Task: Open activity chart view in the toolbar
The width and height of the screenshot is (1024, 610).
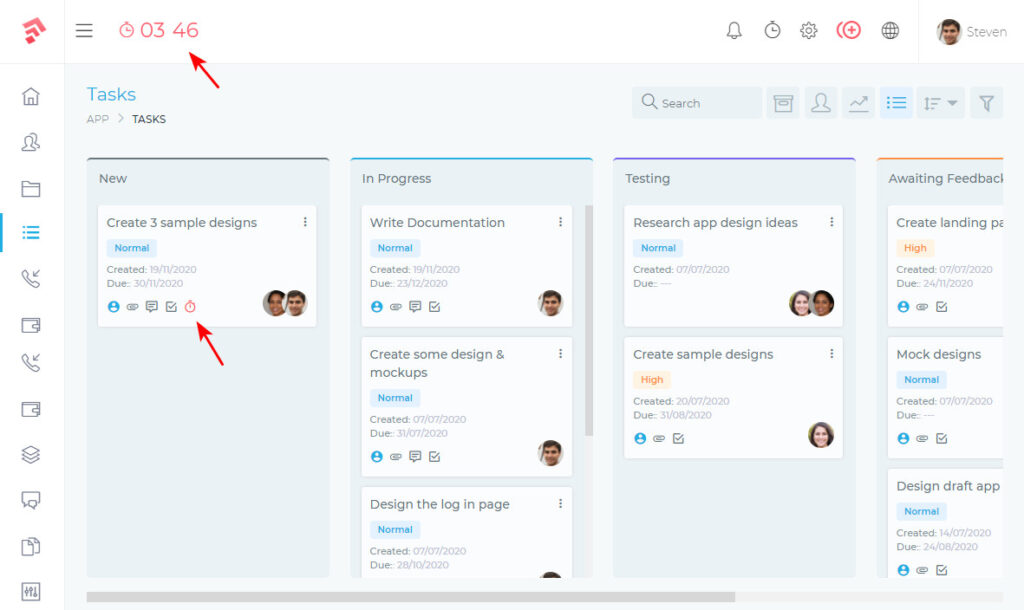Action: (858, 102)
